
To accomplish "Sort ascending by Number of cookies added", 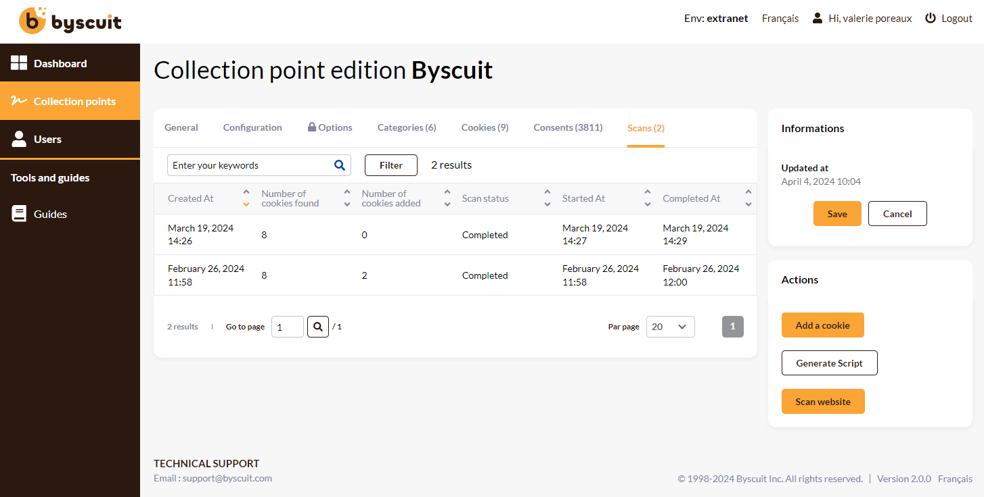I will 447,193.
